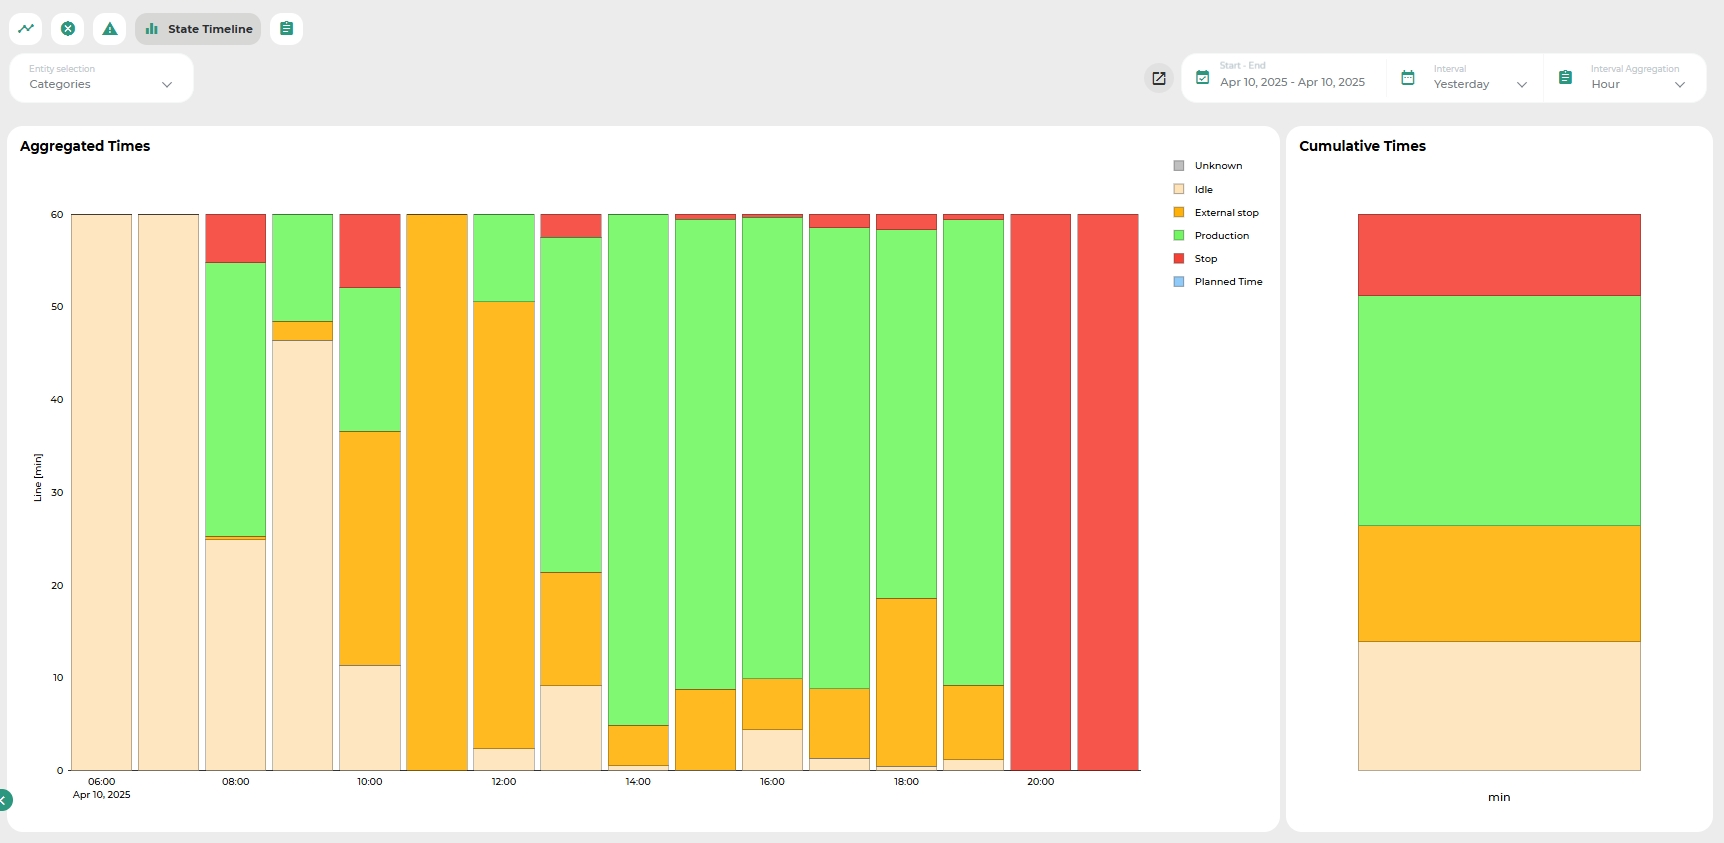Open the warning triangle alerts view
The image size is (1724, 843).
110,29
